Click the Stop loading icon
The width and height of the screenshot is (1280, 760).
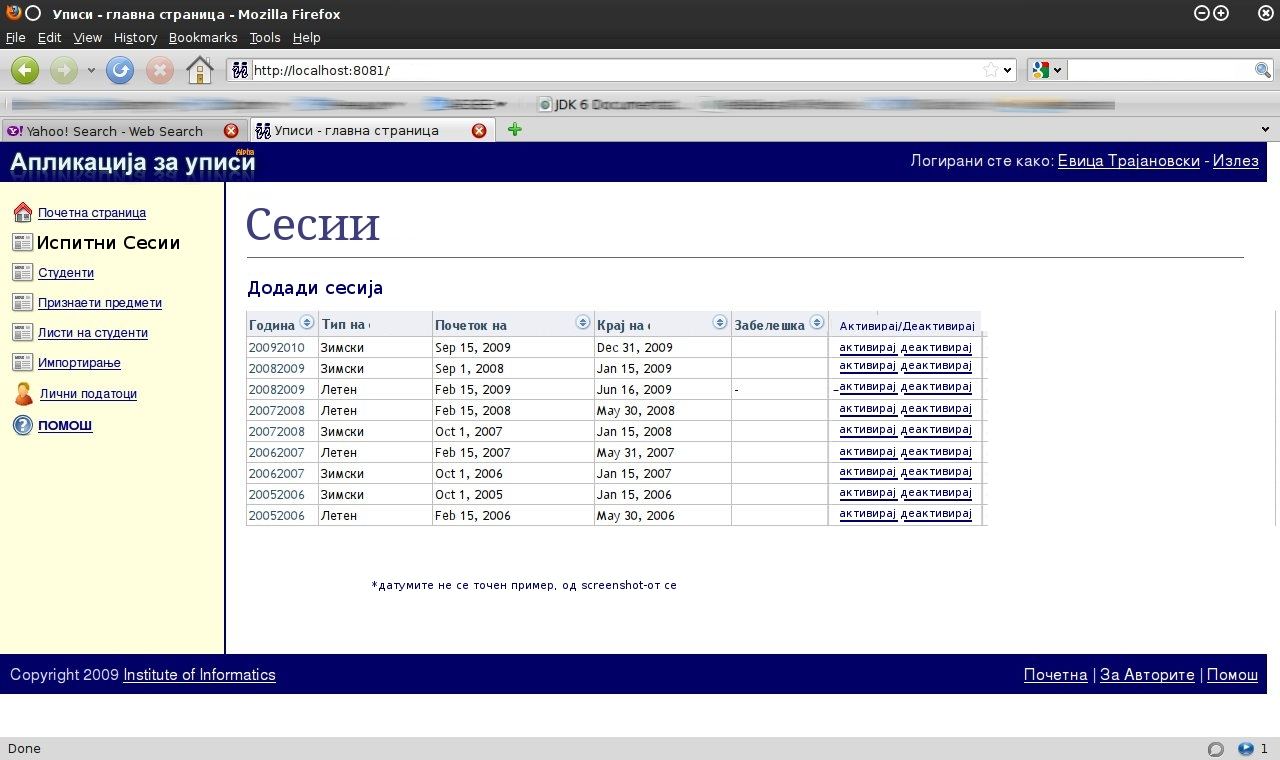coord(160,70)
